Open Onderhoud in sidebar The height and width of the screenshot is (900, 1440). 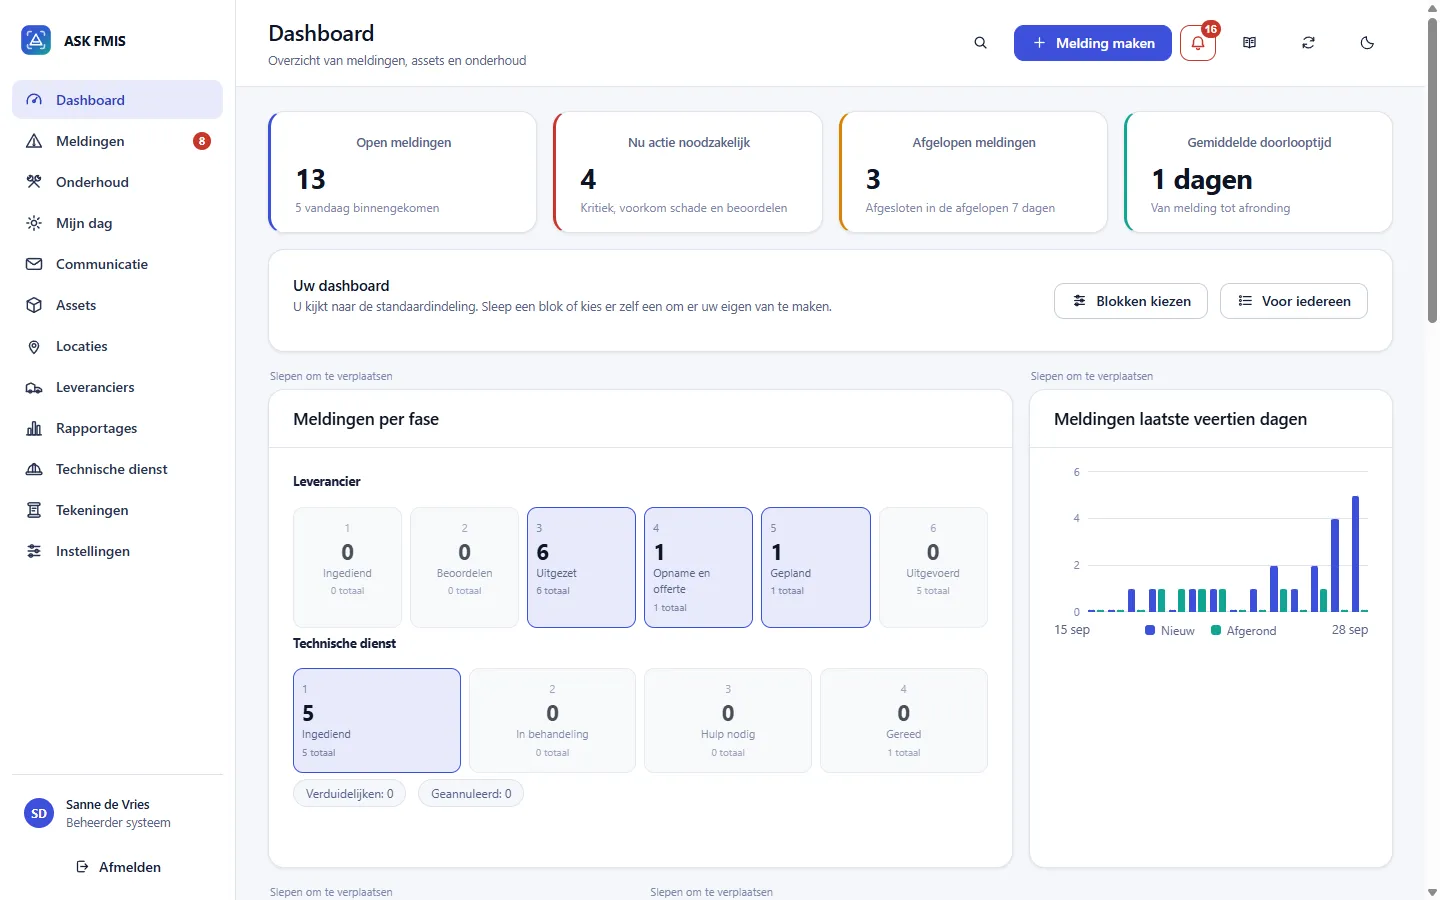coord(117,182)
